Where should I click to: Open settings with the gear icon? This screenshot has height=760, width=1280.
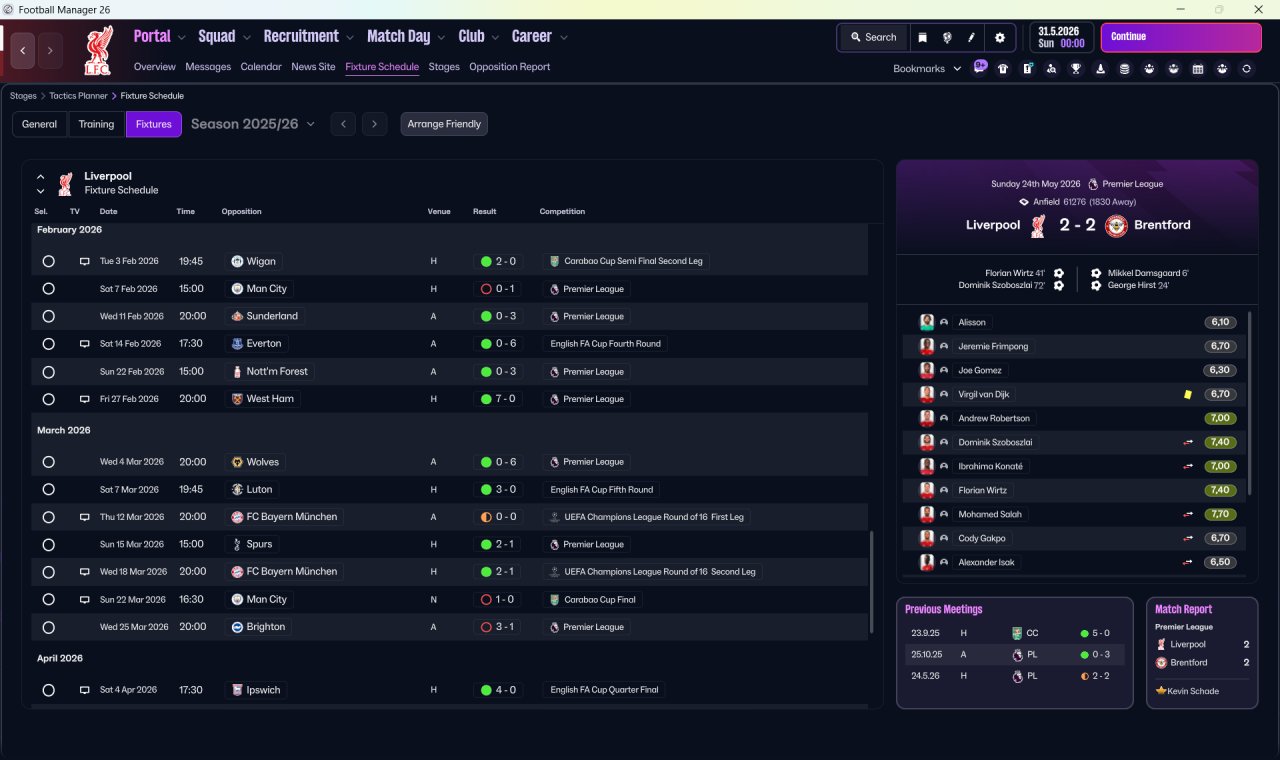coord(999,37)
